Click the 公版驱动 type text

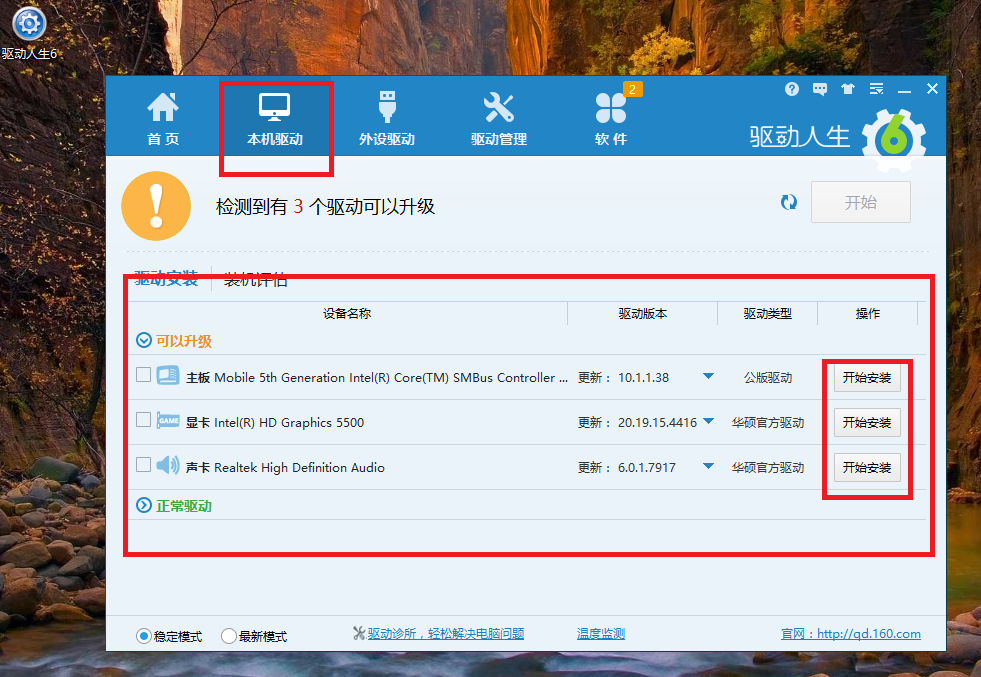click(x=768, y=377)
